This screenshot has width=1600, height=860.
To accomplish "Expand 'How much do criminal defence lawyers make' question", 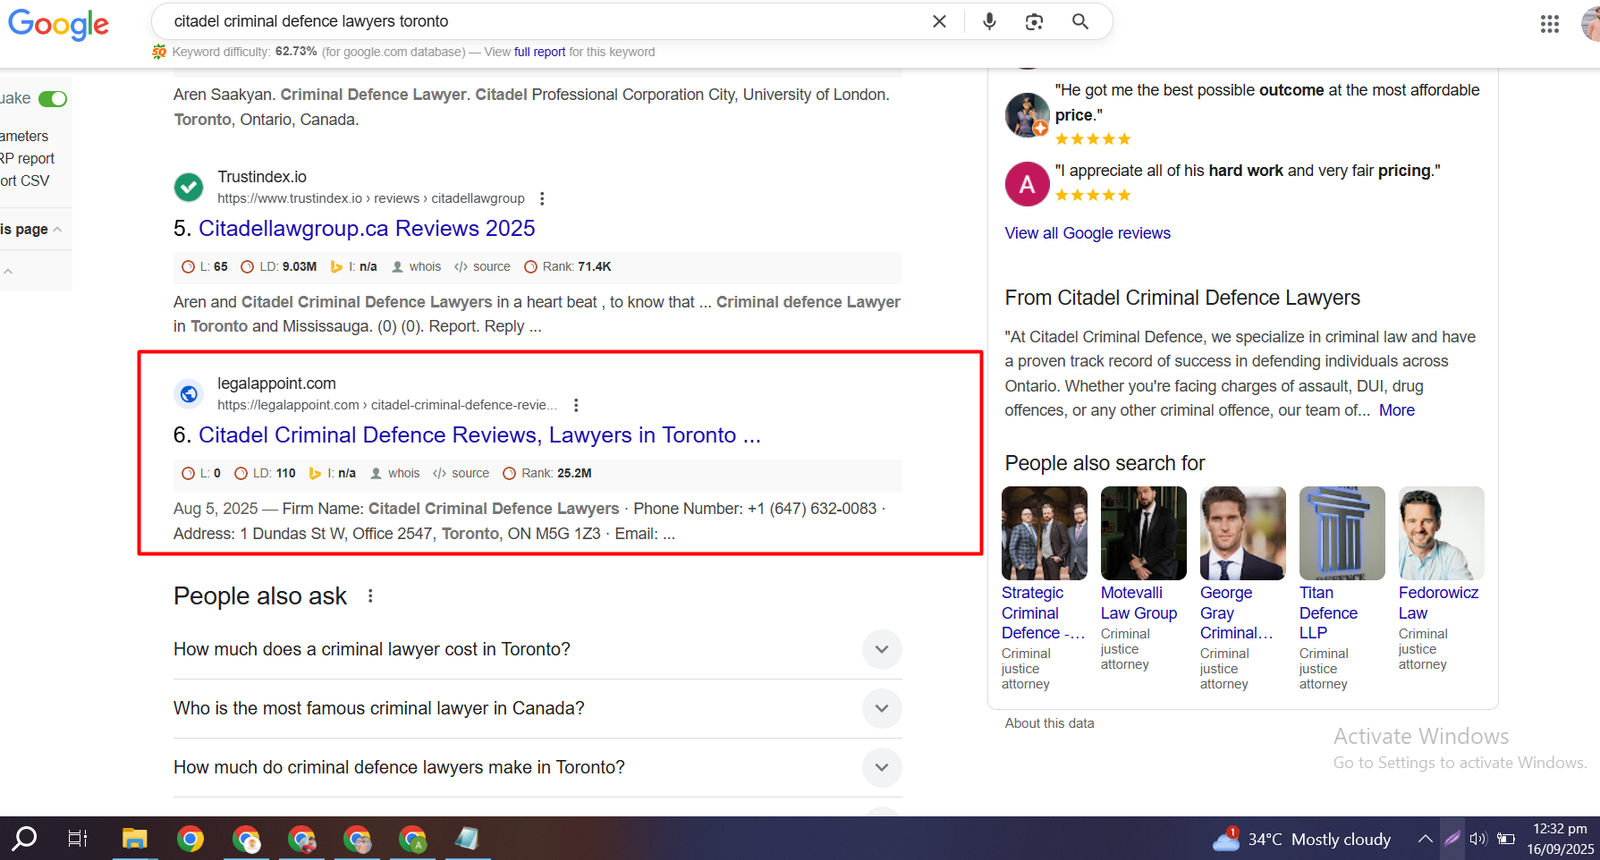I will [881, 768].
